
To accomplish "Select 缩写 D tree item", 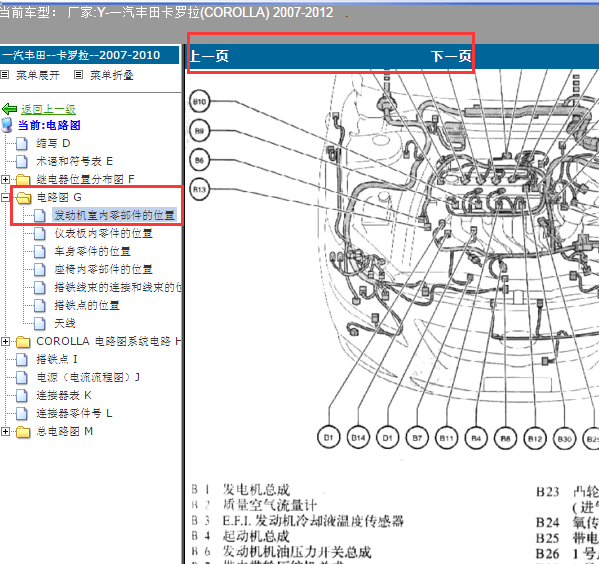I will [x=53, y=143].
